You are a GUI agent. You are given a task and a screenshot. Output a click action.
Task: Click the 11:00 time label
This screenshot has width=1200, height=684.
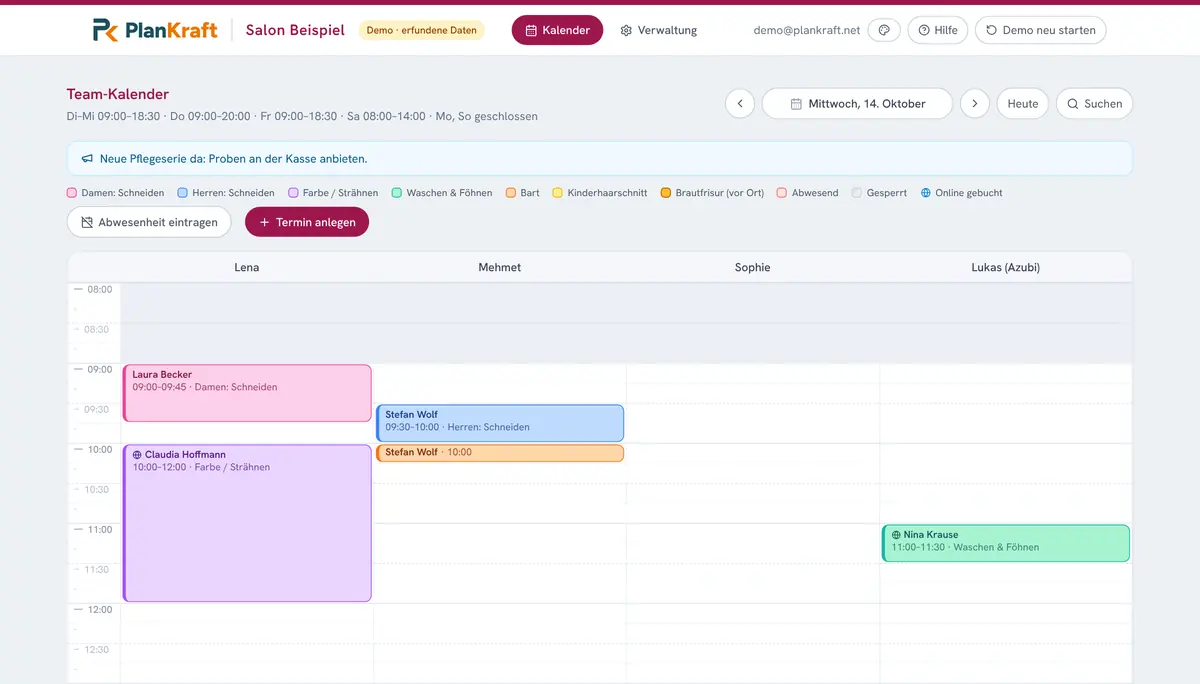[100, 529]
